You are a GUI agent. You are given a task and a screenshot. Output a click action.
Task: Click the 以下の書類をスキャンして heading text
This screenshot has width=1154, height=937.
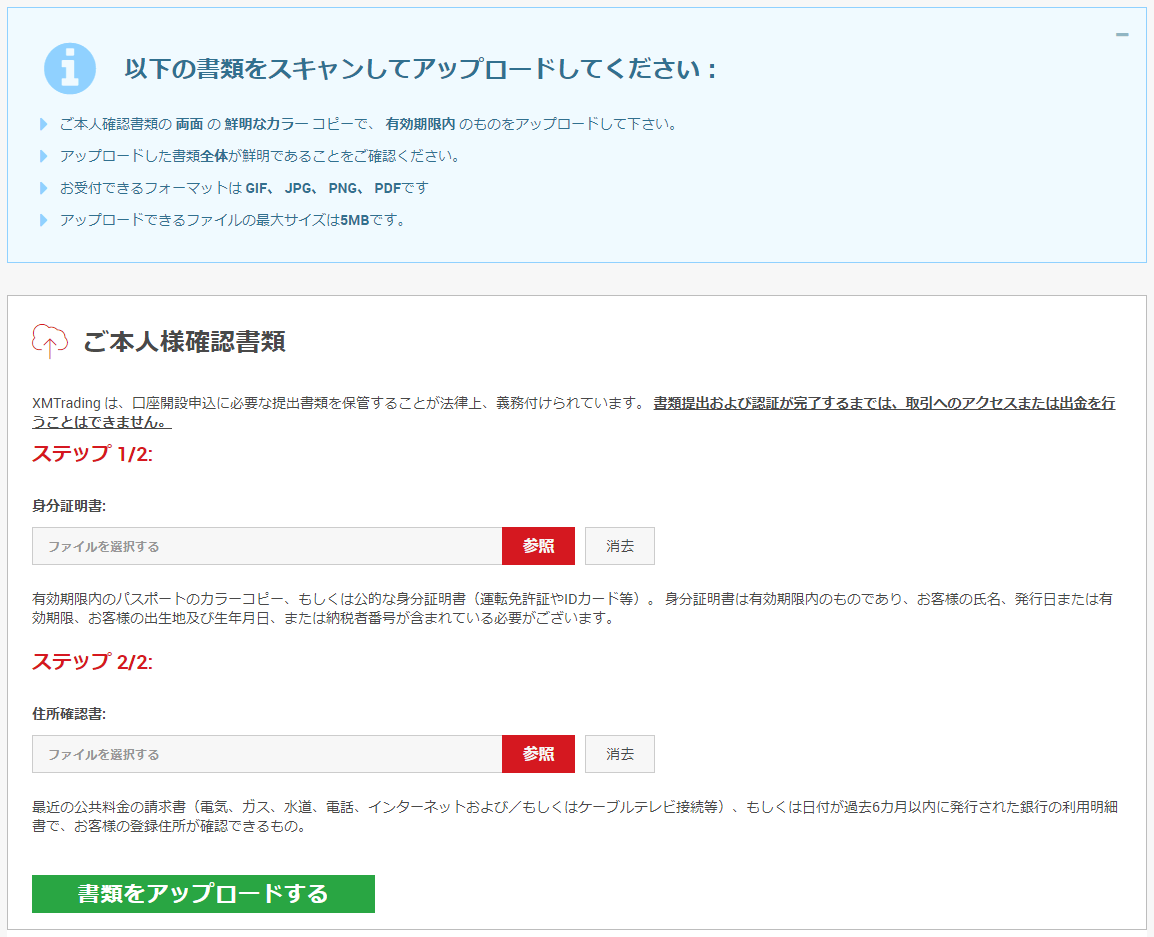(420, 69)
